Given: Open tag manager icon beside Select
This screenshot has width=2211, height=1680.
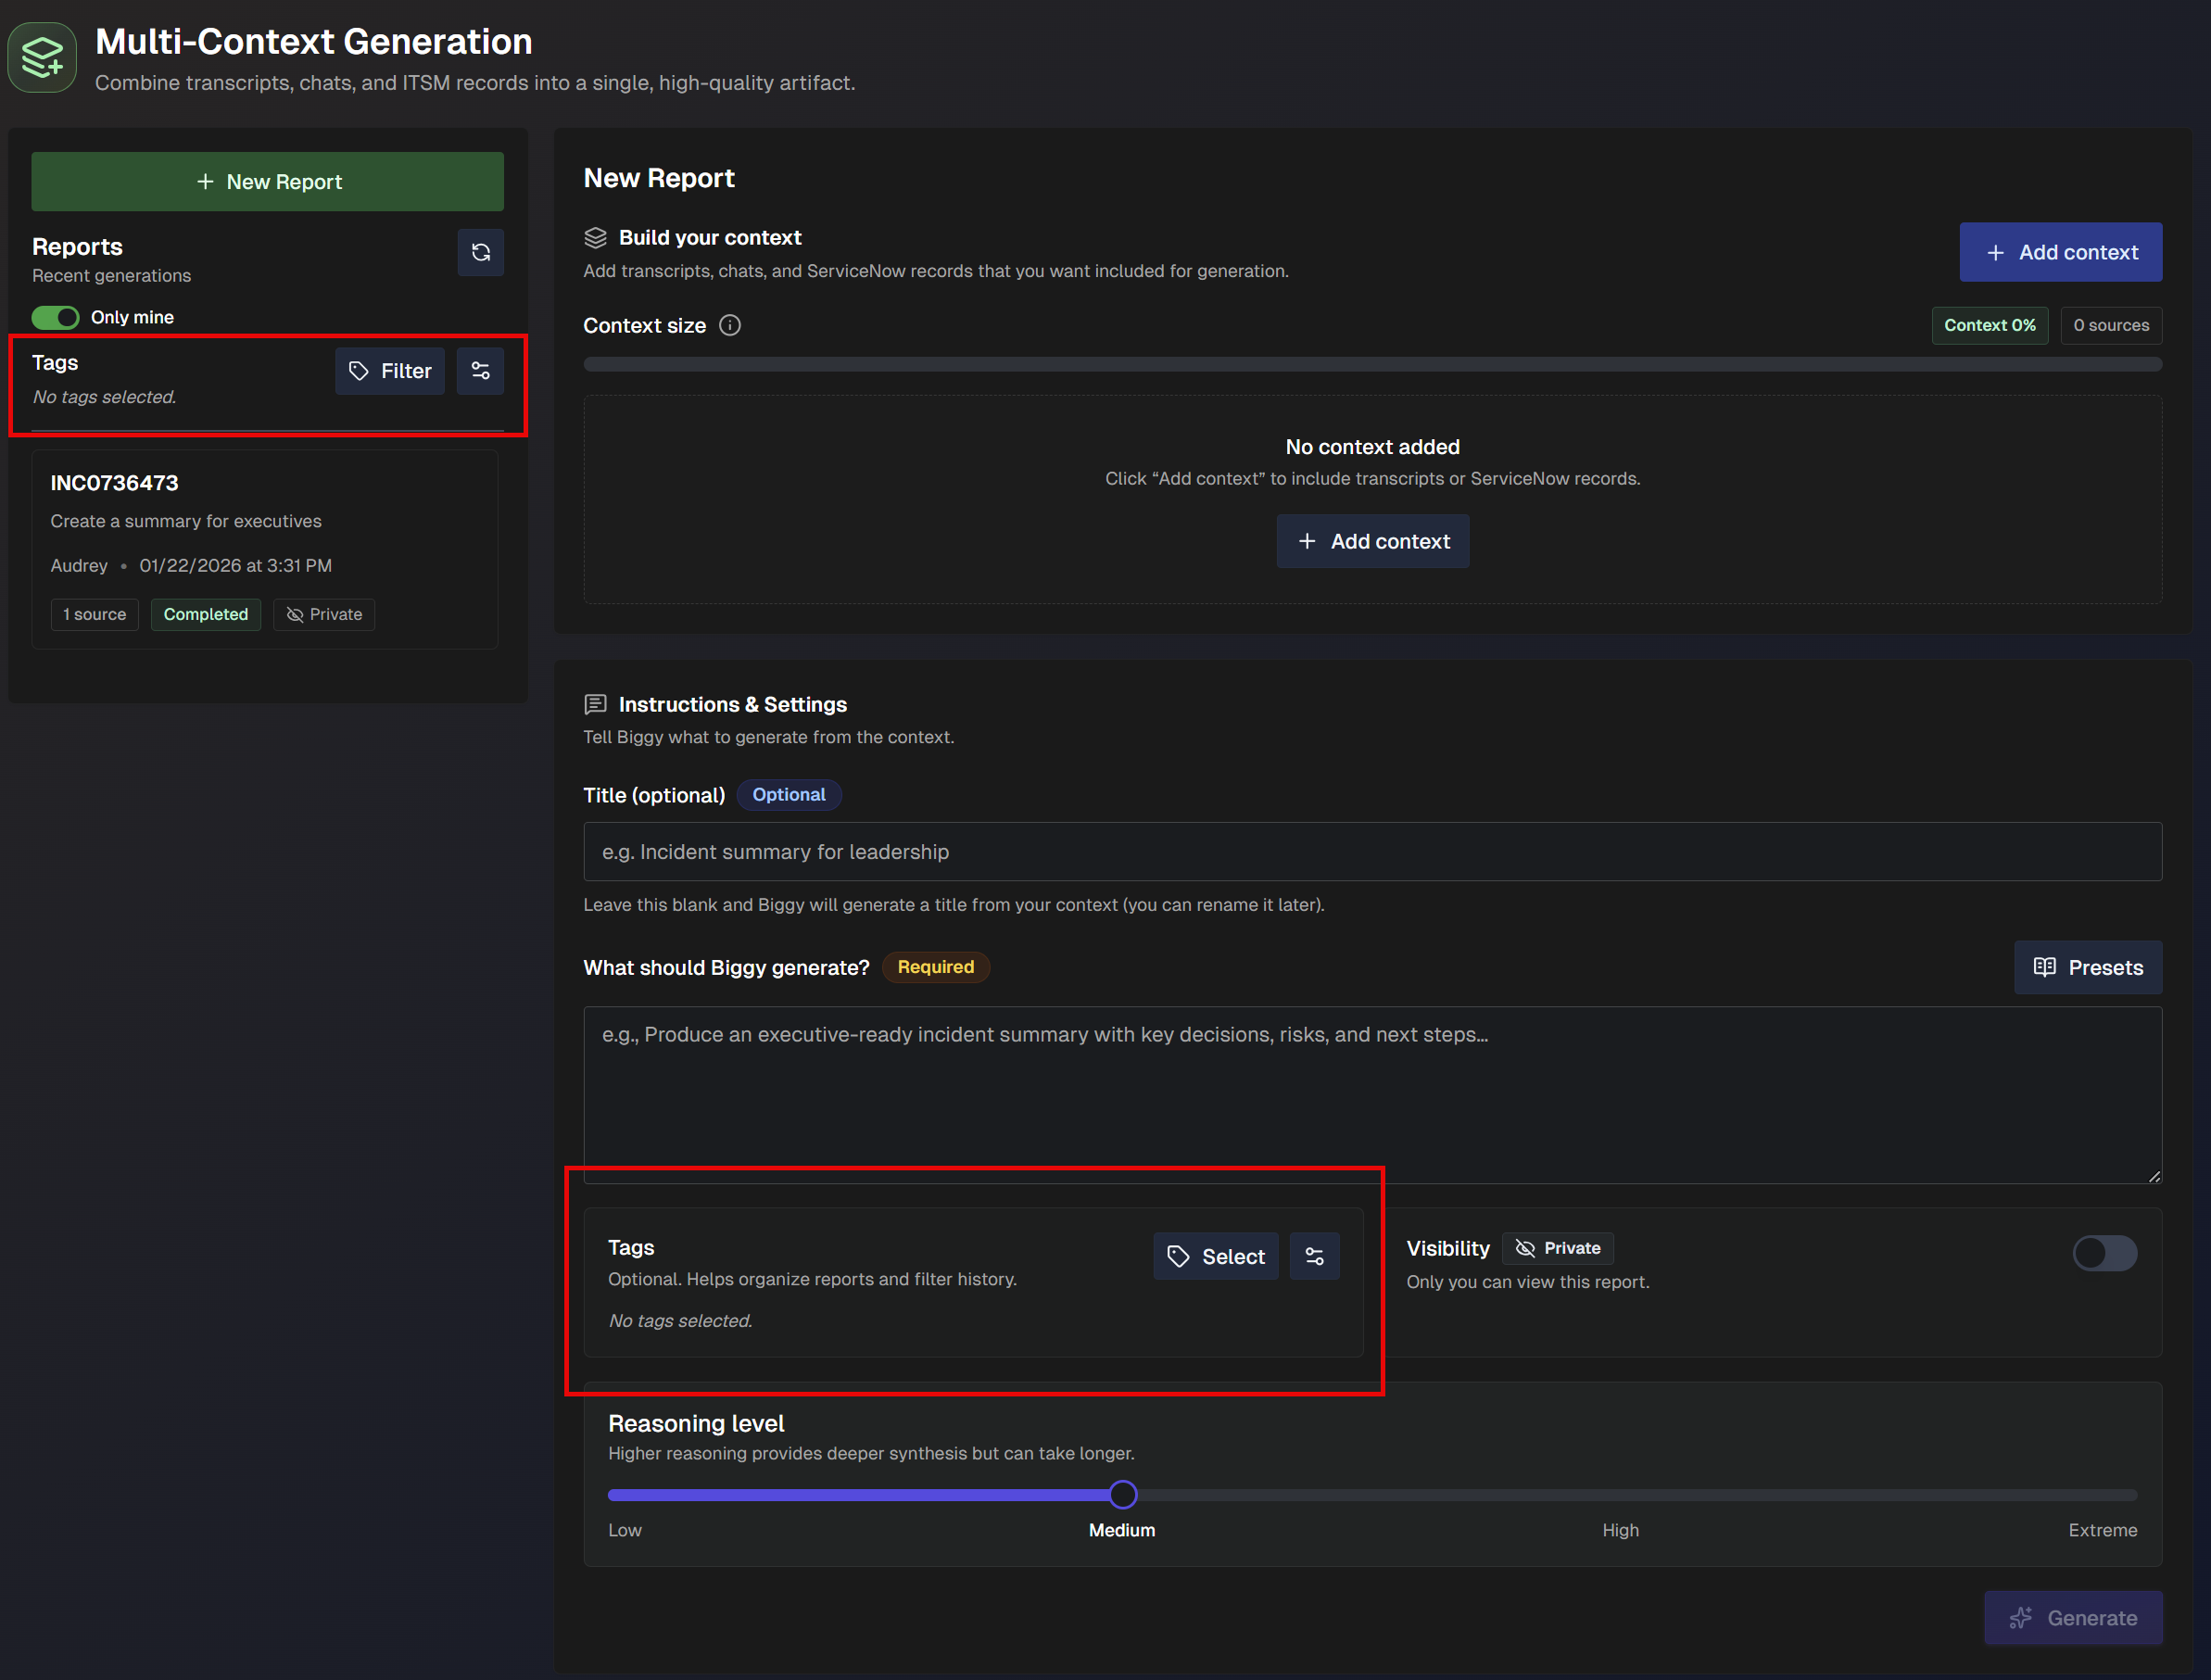Looking at the screenshot, I should (x=1314, y=1256).
